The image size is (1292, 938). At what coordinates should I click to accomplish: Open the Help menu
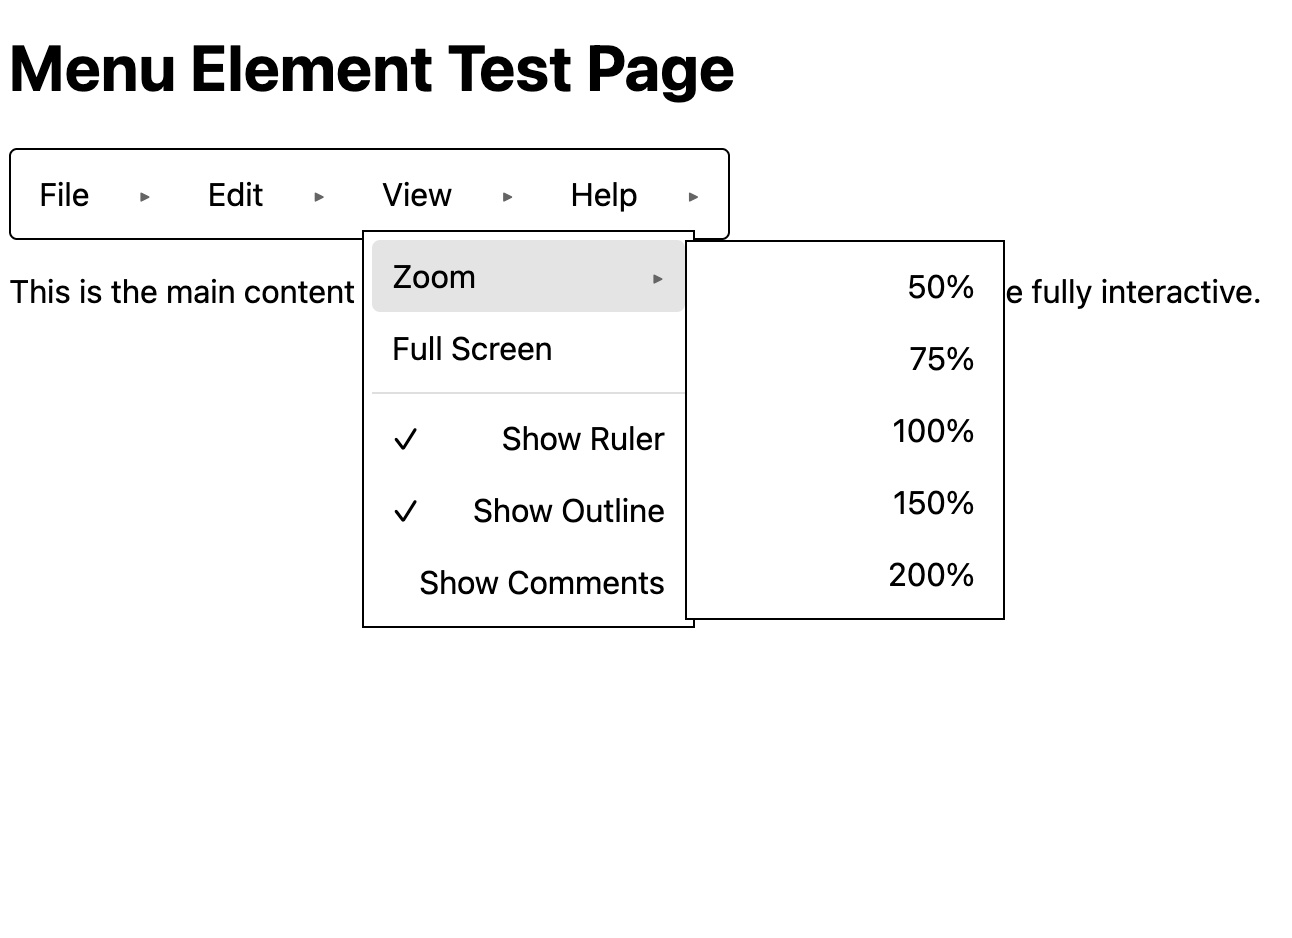click(x=603, y=195)
